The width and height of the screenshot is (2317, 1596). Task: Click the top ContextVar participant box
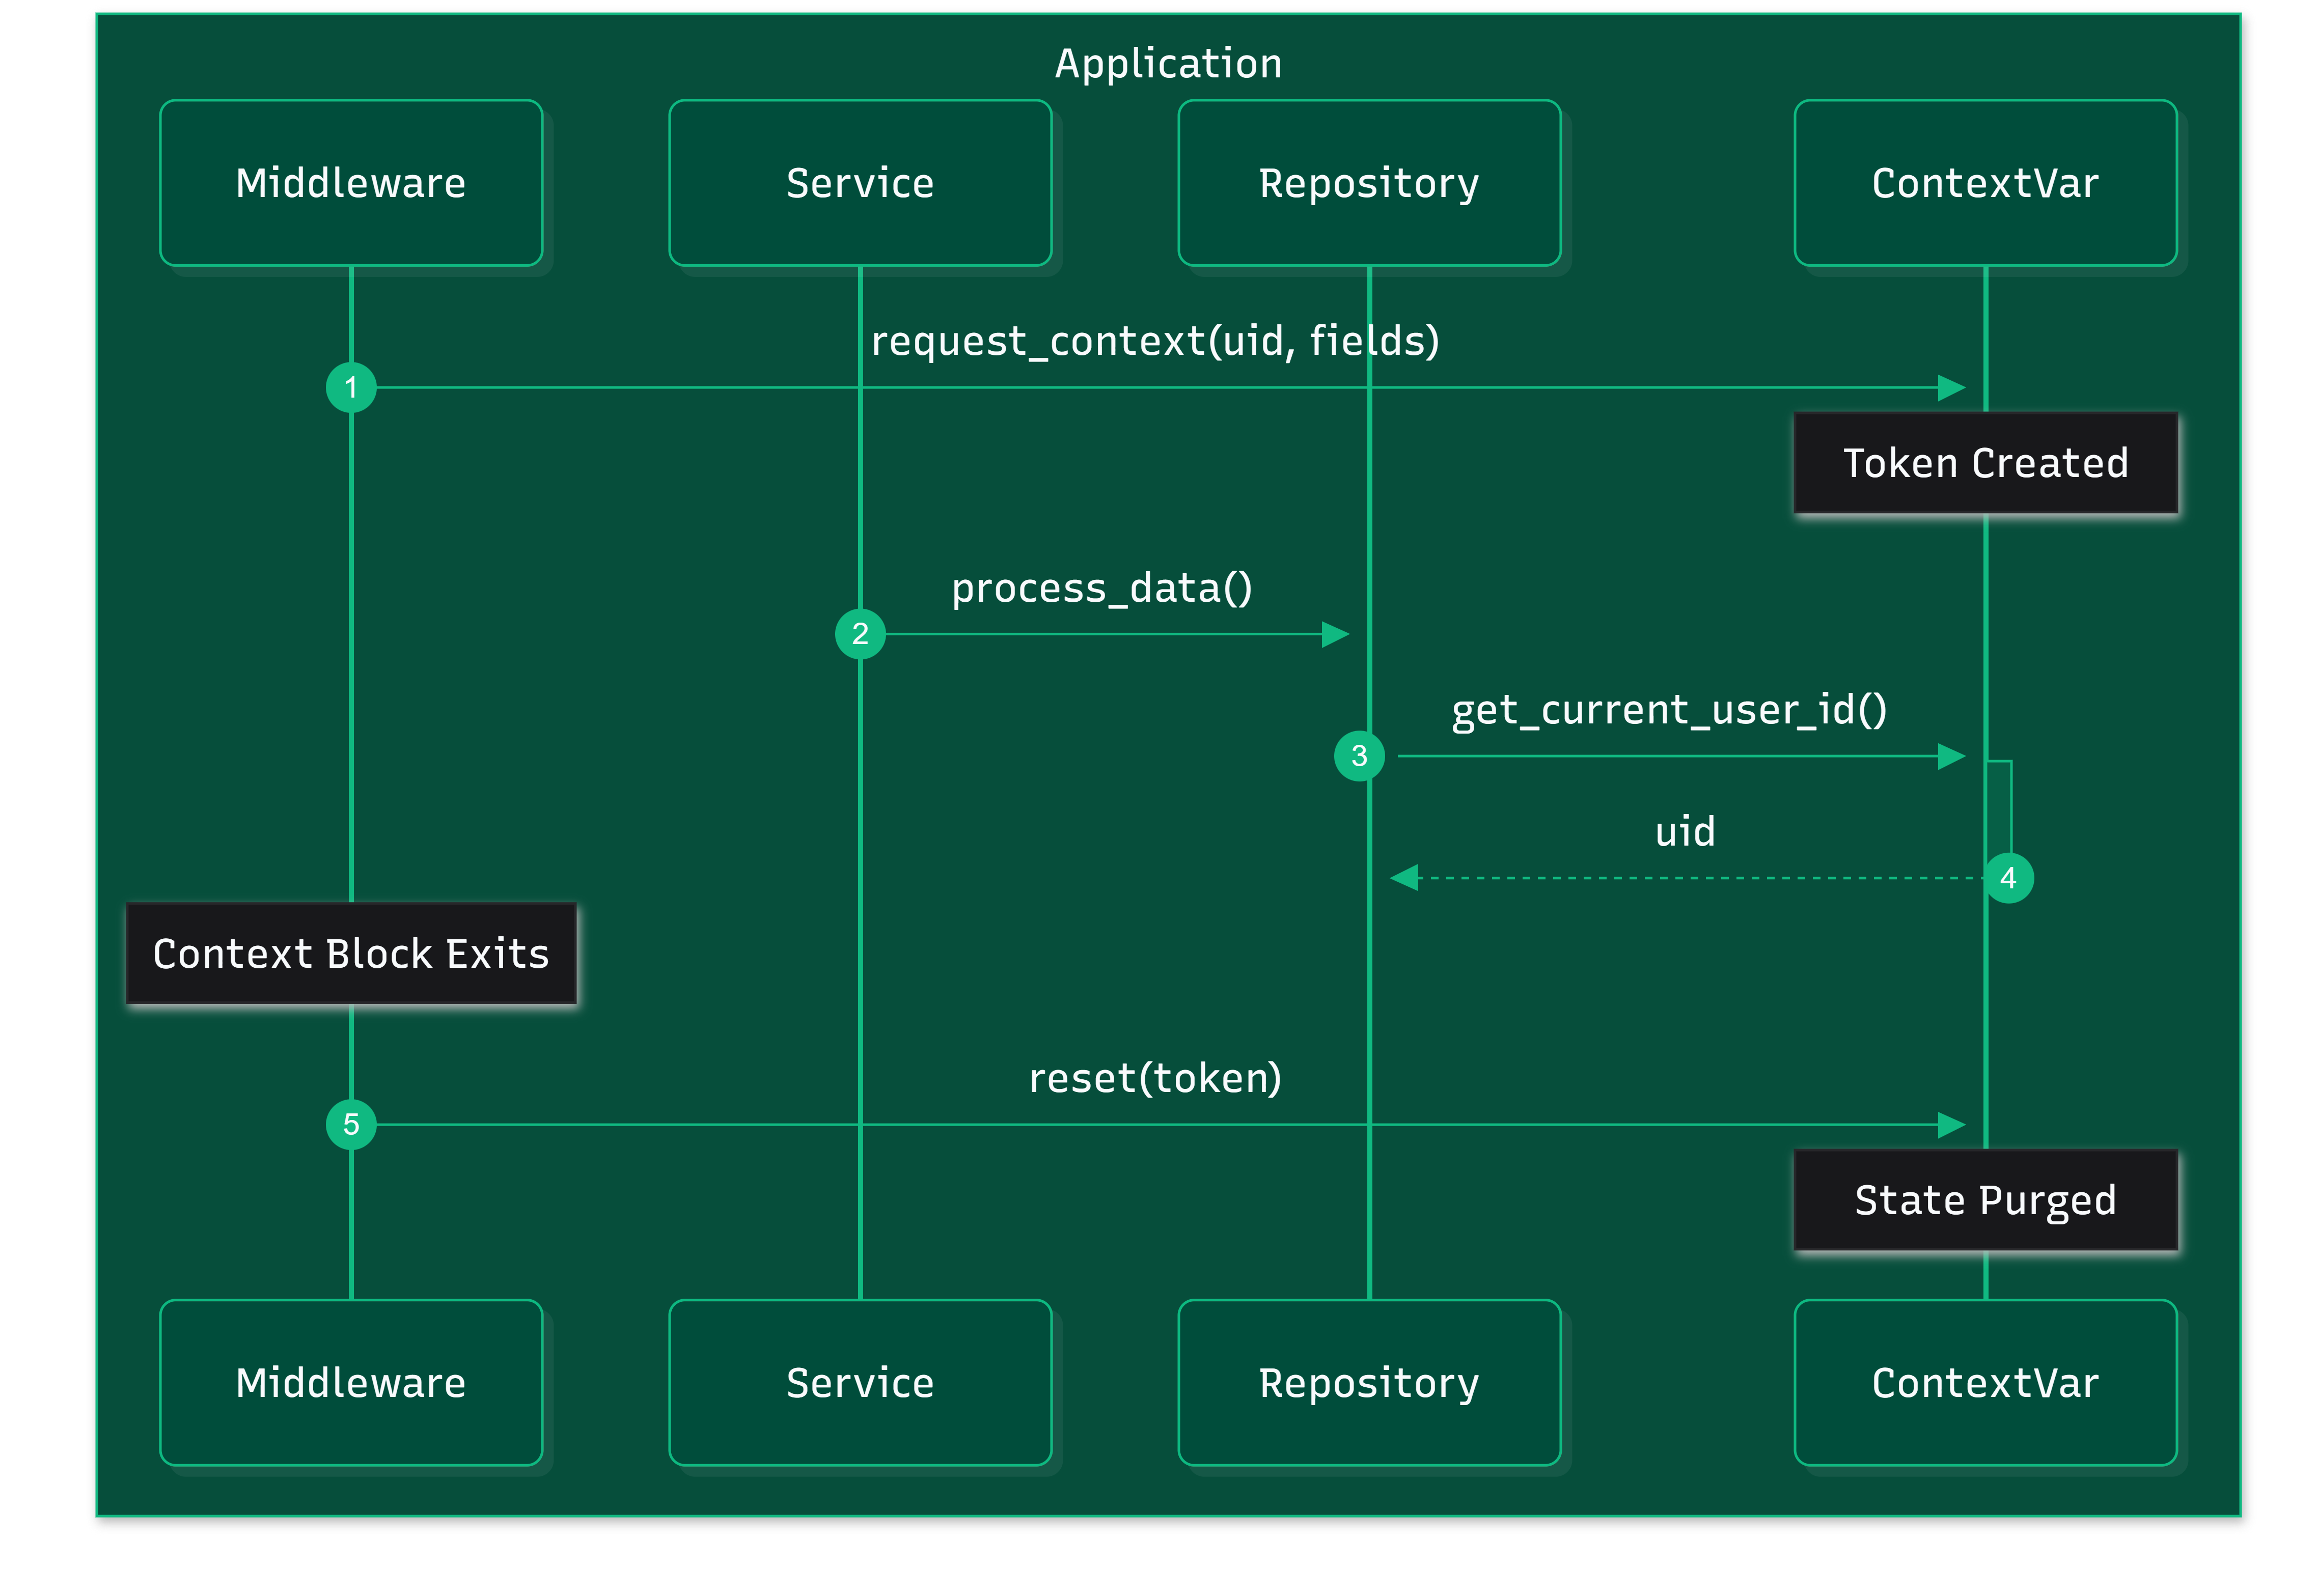1985,183
